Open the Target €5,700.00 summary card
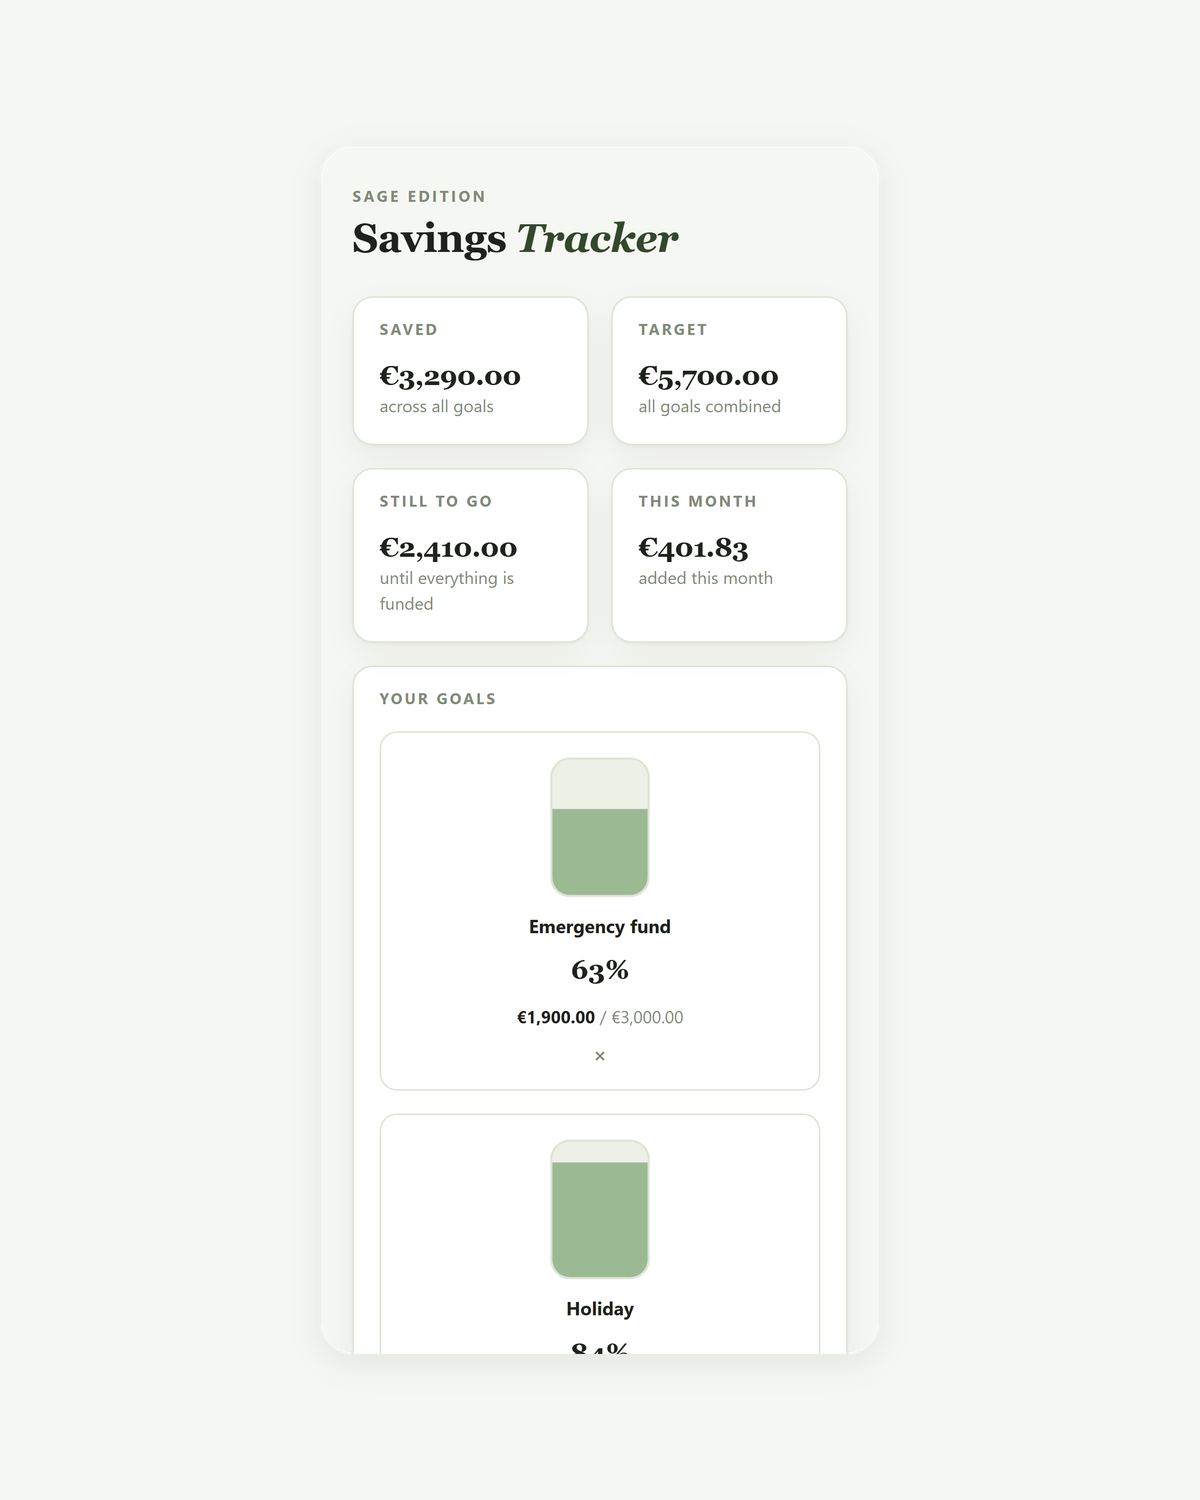The height and width of the screenshot is (1500, 1200). coord(729,370)
